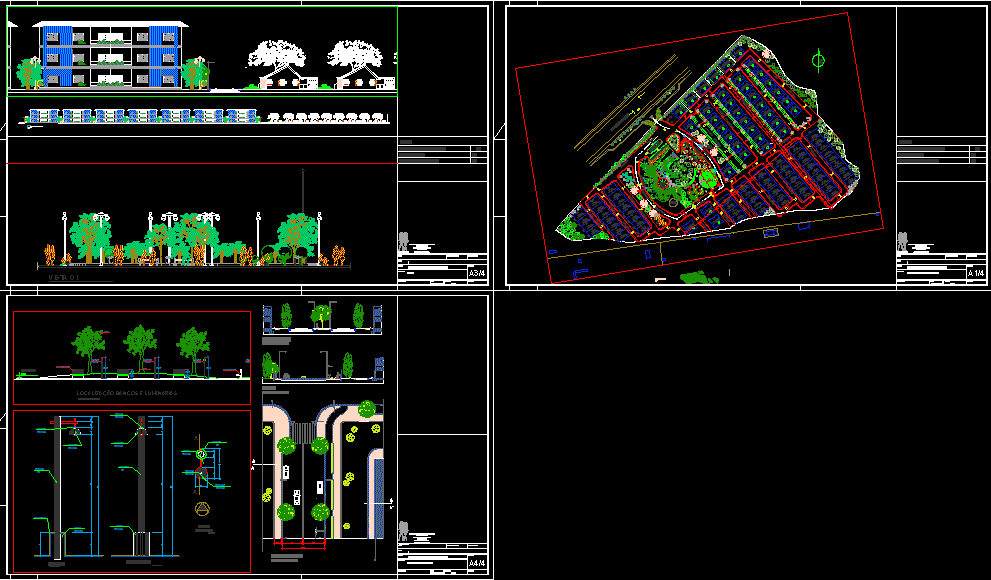Click the green north arrow symbol

pyautogui.click(x=819, y=61)
